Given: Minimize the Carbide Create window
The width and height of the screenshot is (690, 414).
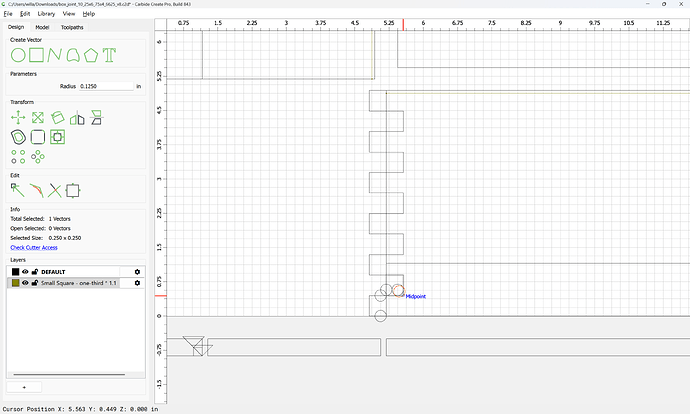Looking at the screenshot, I should 648,4.
